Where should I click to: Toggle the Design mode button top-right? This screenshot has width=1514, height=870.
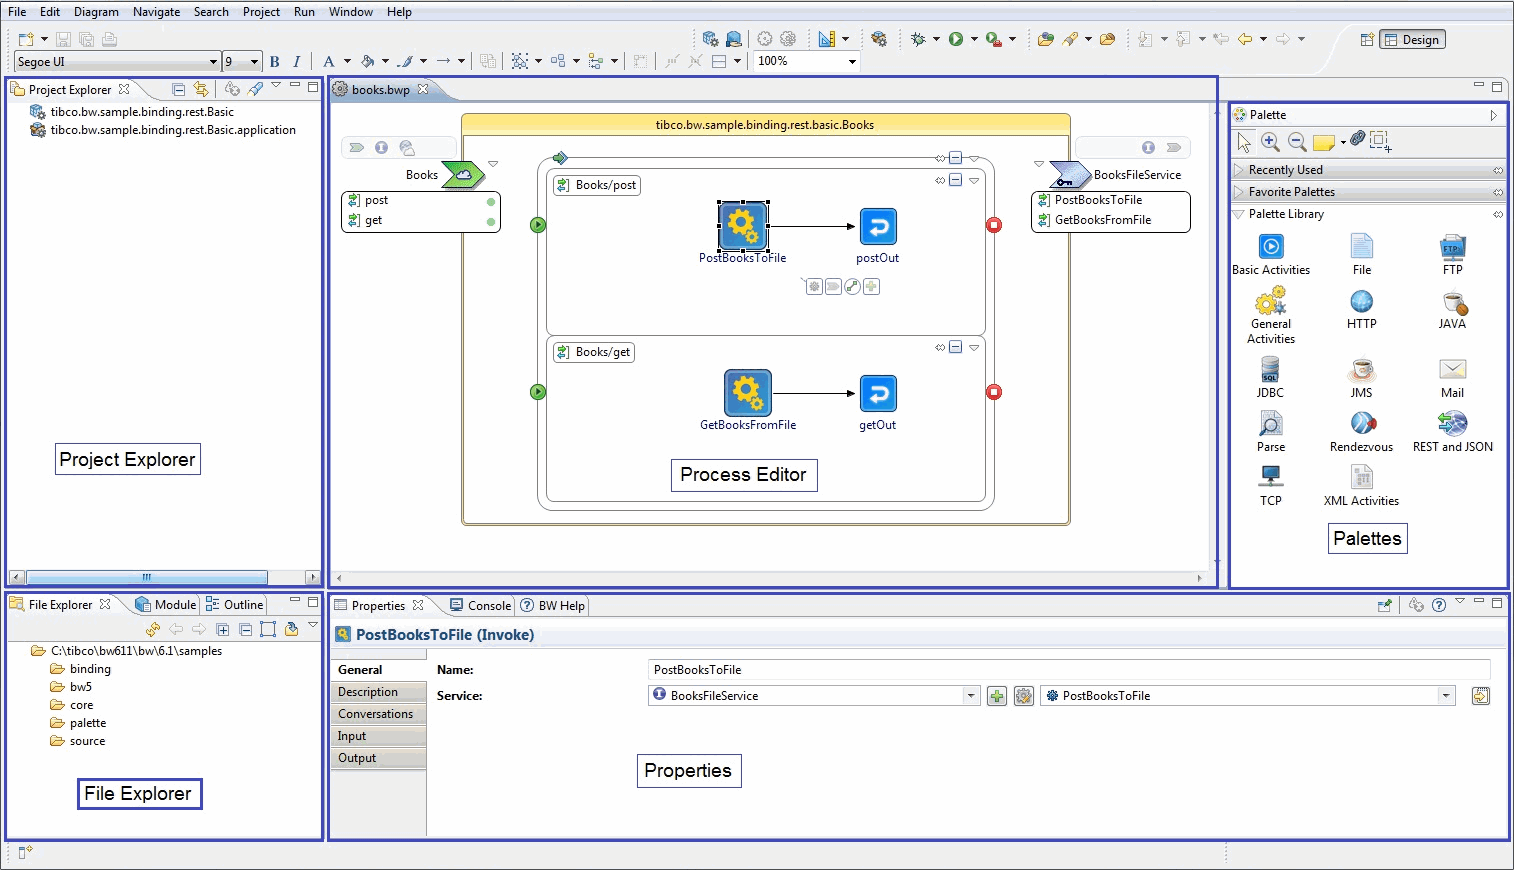[x=1412, y=39]
